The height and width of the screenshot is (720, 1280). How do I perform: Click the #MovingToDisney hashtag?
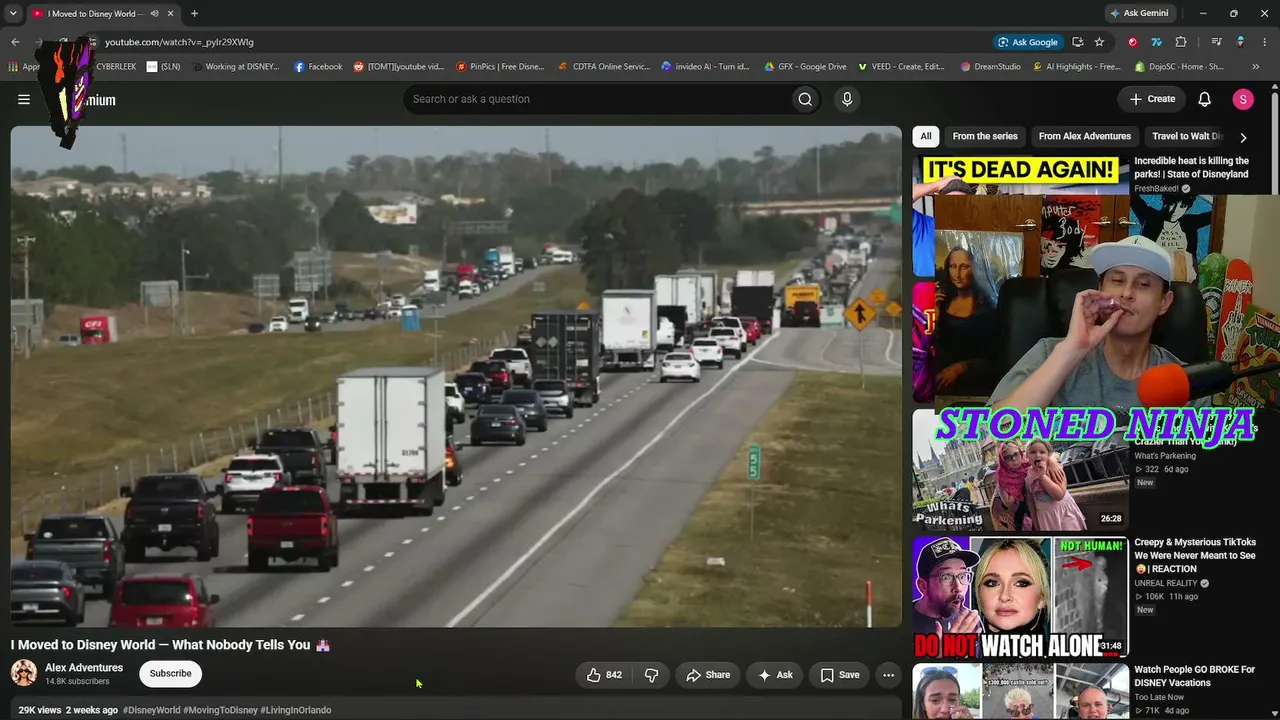[220, 710]
